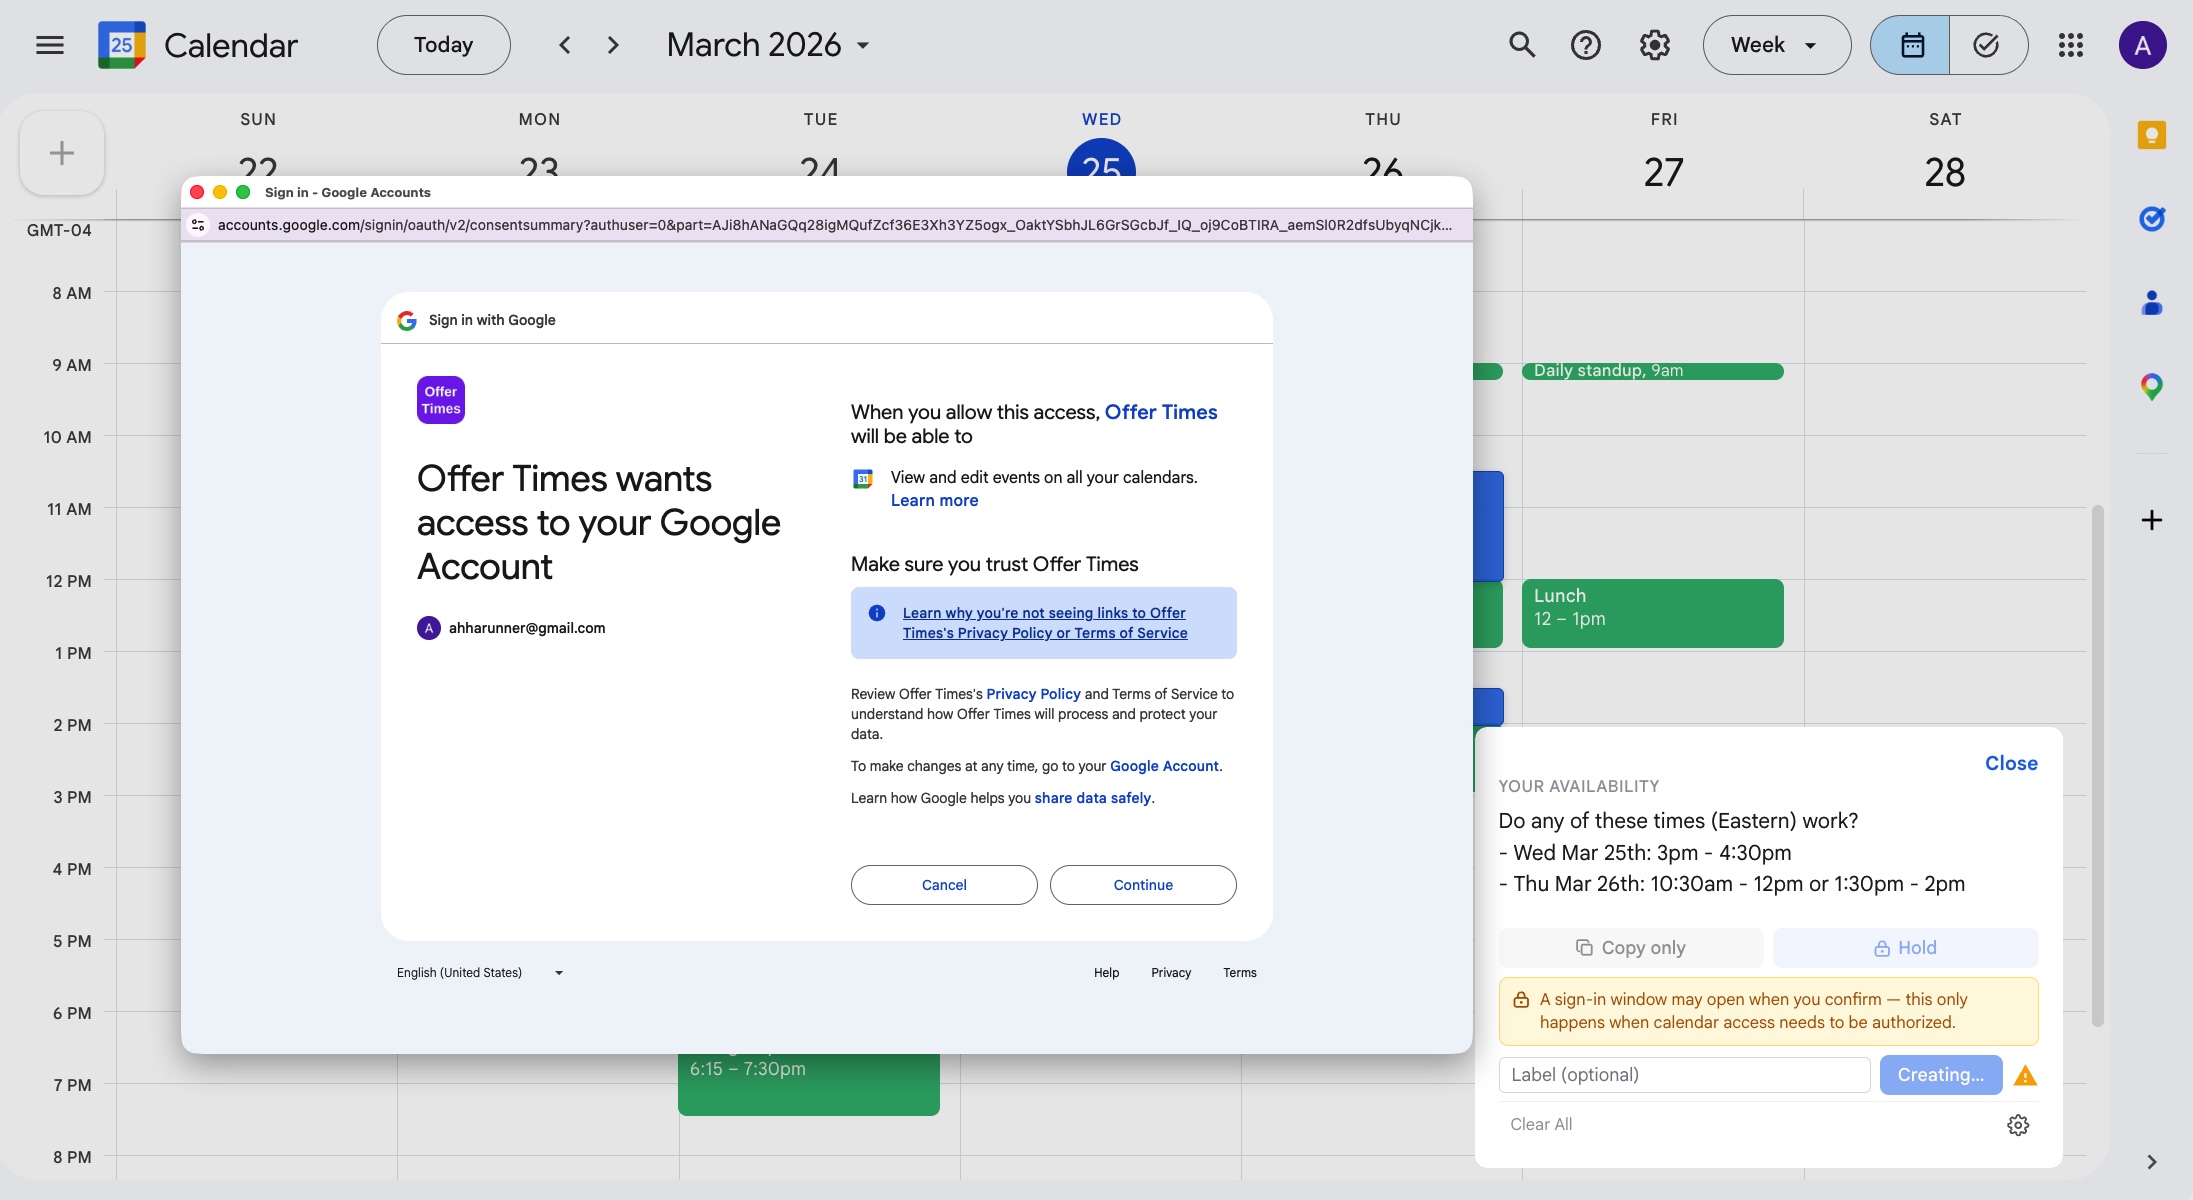Switch to Tasks view toggle
Screen dimensions: 2193x1200
point(1987,45)
